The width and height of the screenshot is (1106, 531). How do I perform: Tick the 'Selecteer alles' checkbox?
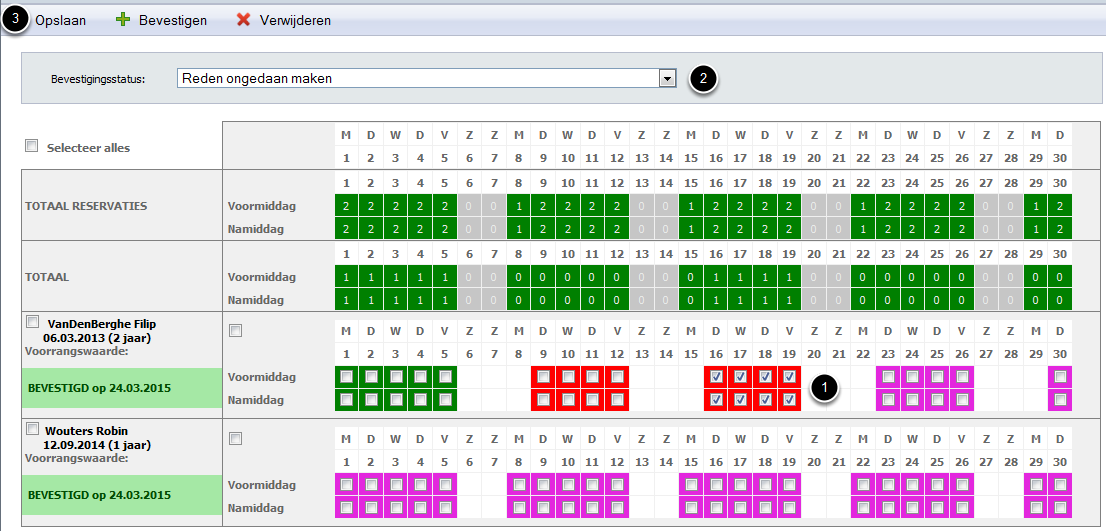tap(32, 146)
